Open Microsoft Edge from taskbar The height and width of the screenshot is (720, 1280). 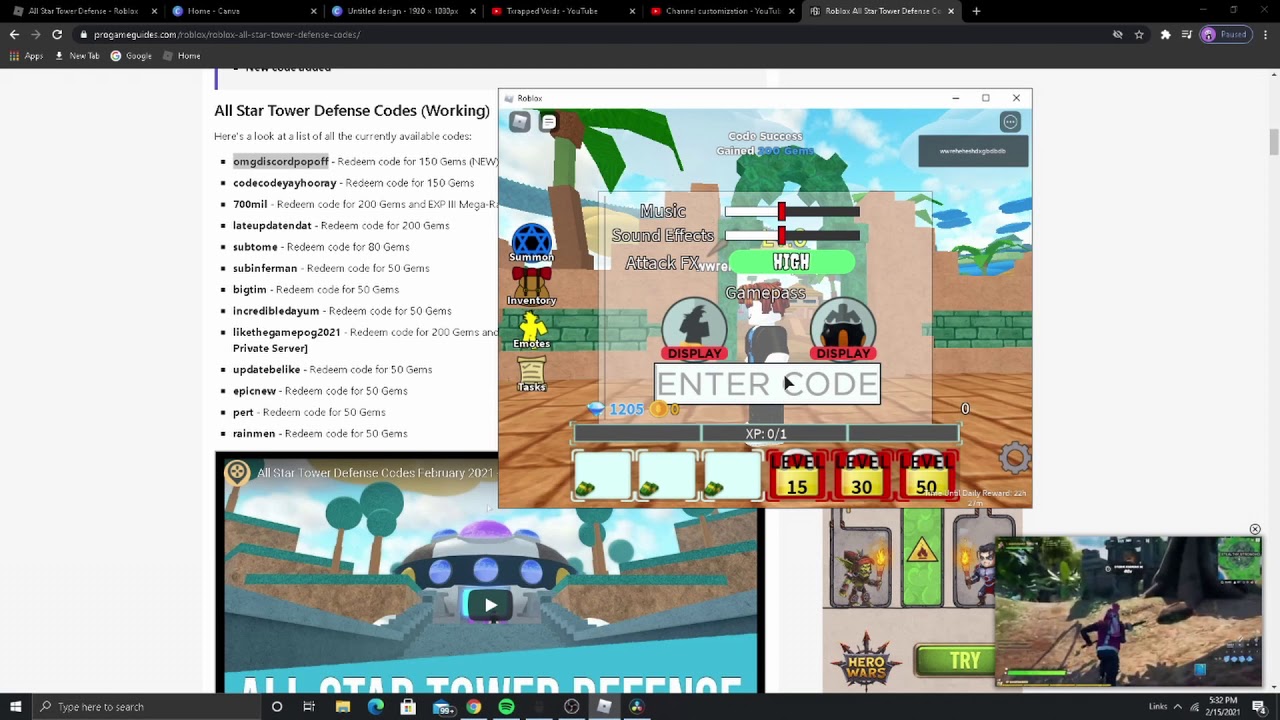coord(375,707)
